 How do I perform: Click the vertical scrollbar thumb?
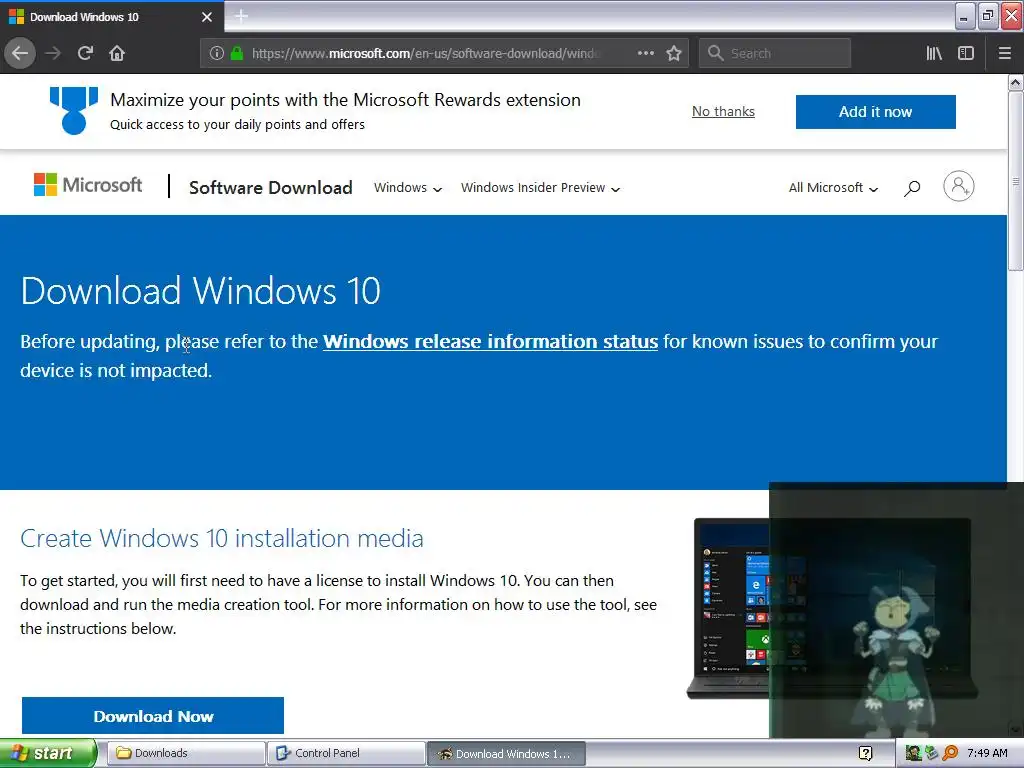pos(1015,180)
